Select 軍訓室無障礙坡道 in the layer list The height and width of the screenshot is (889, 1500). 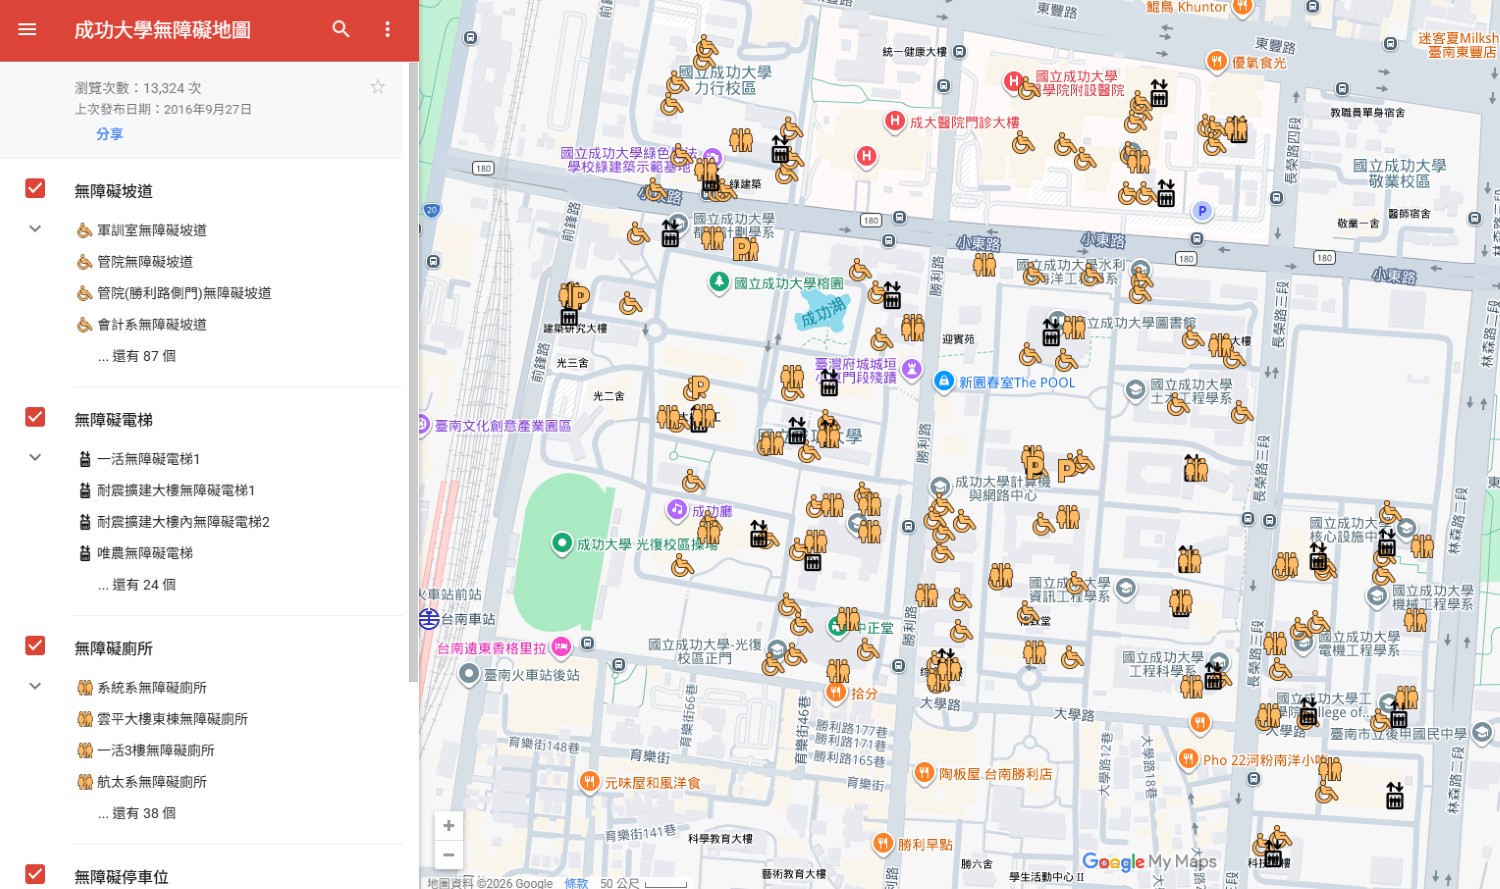(x=151, y=230)
